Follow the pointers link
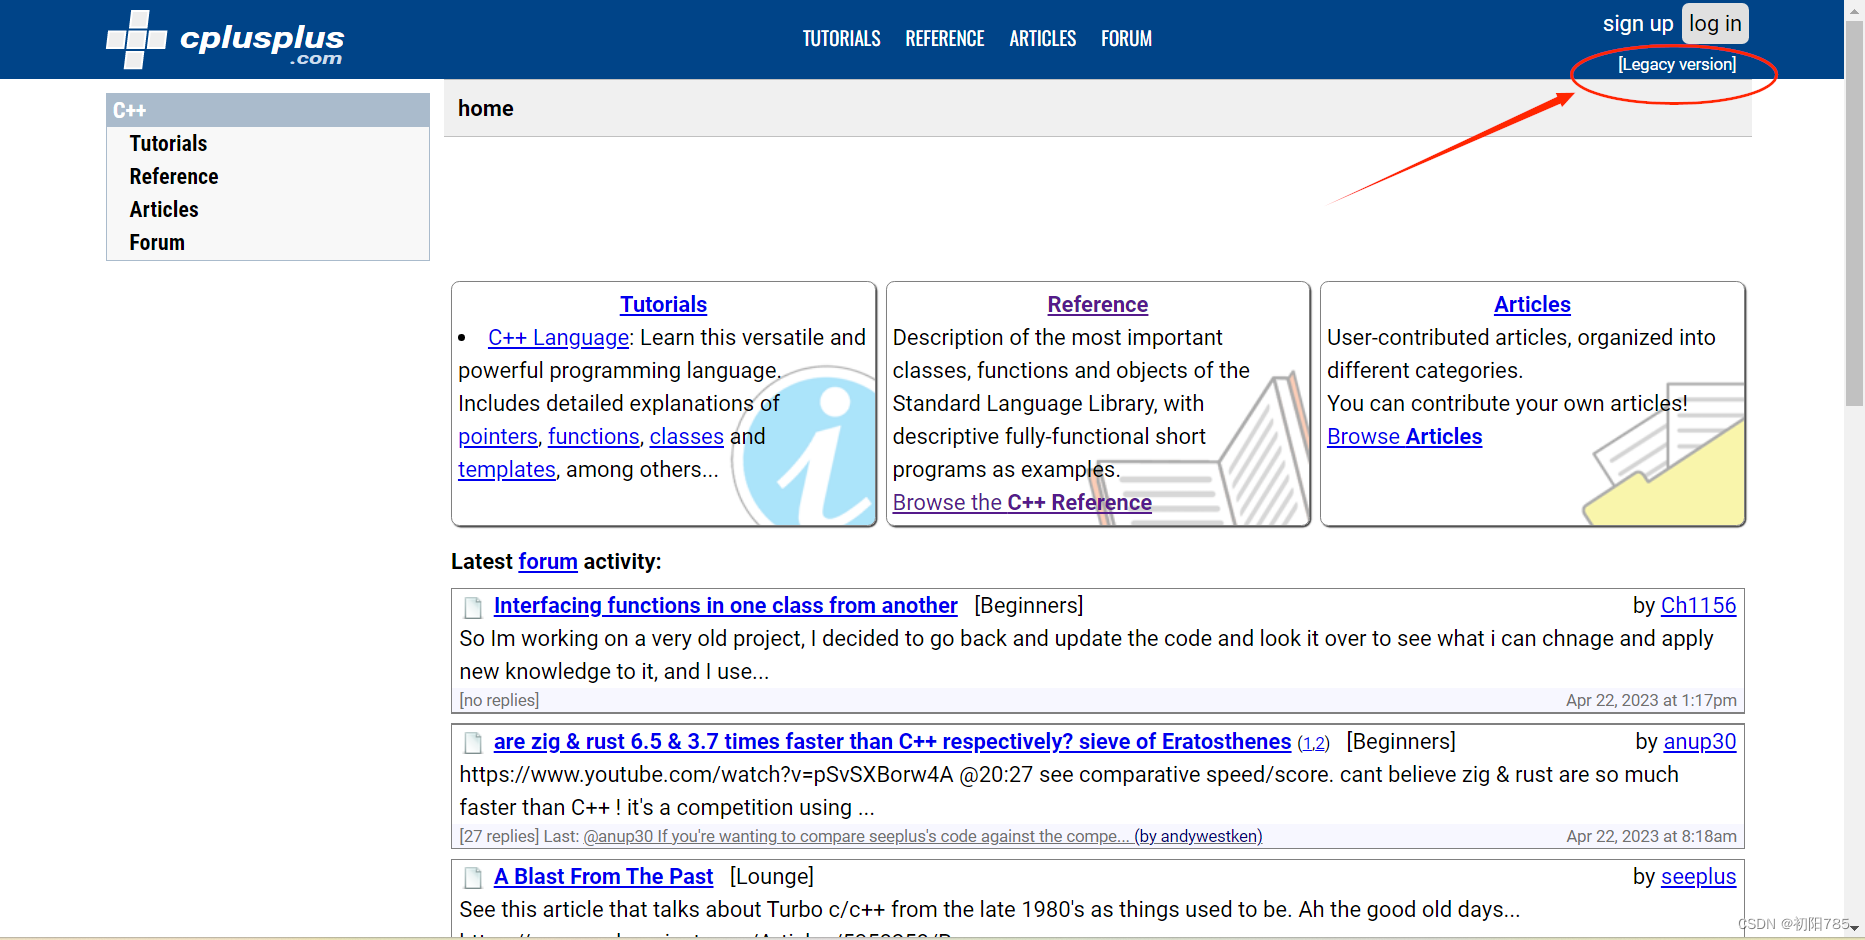This screenshot has width=1865, height=940. coord(498,437)
